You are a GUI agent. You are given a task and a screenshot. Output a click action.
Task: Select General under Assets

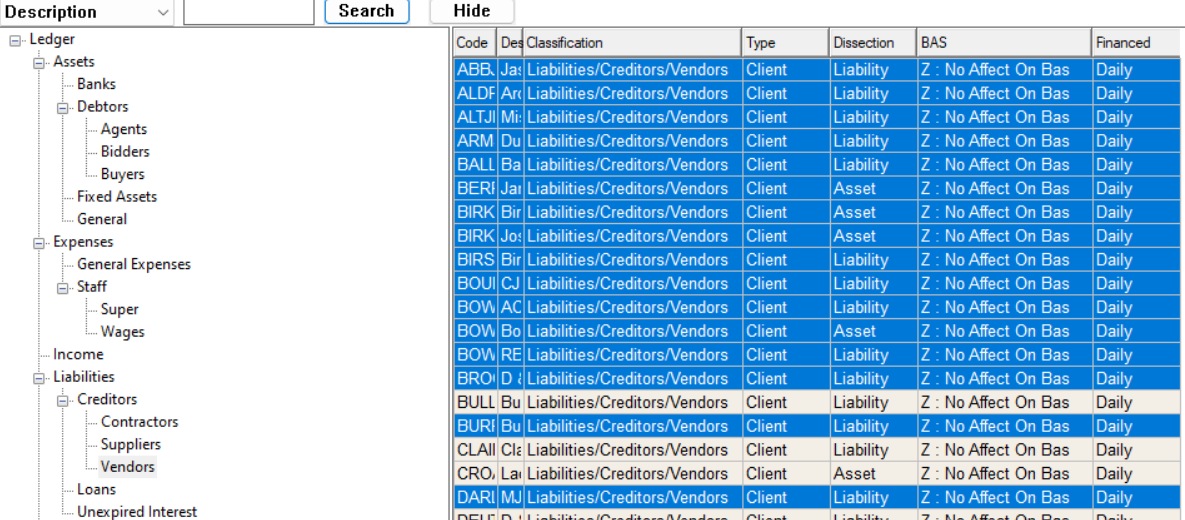102,219
